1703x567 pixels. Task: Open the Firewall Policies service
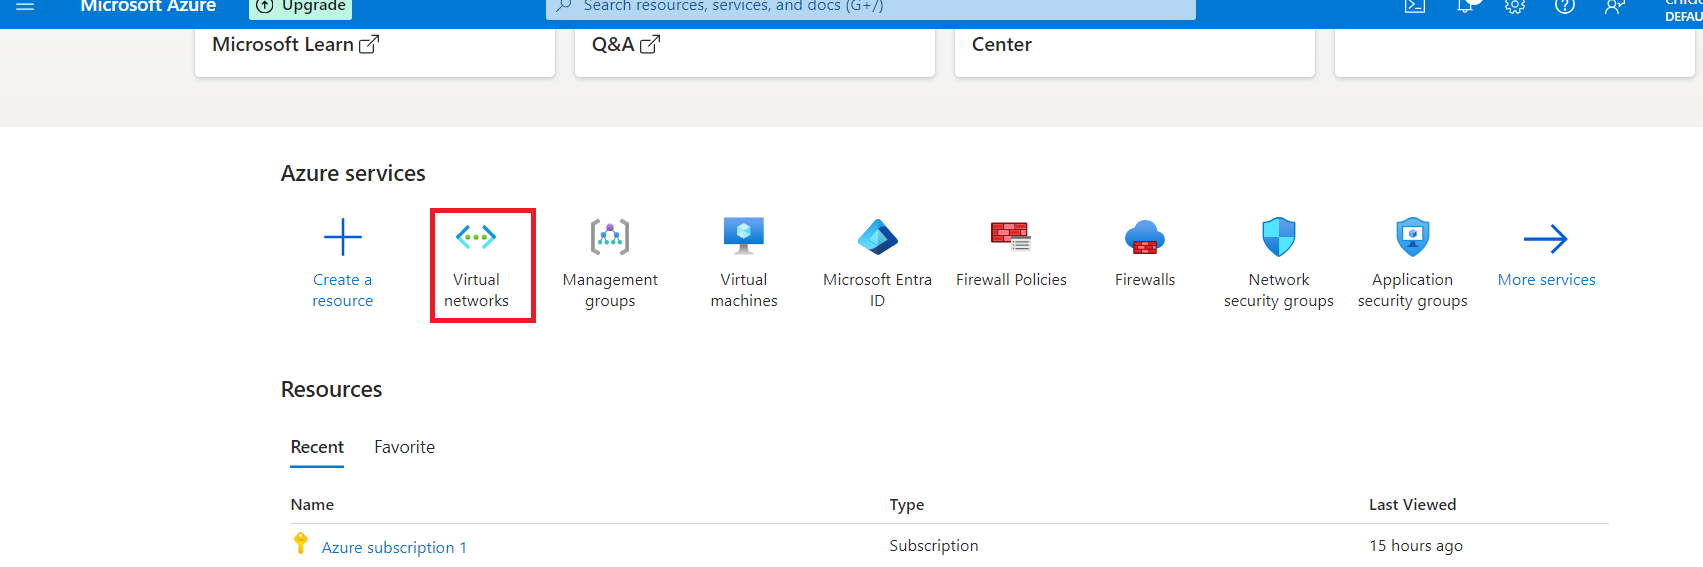click(1011, 238)
